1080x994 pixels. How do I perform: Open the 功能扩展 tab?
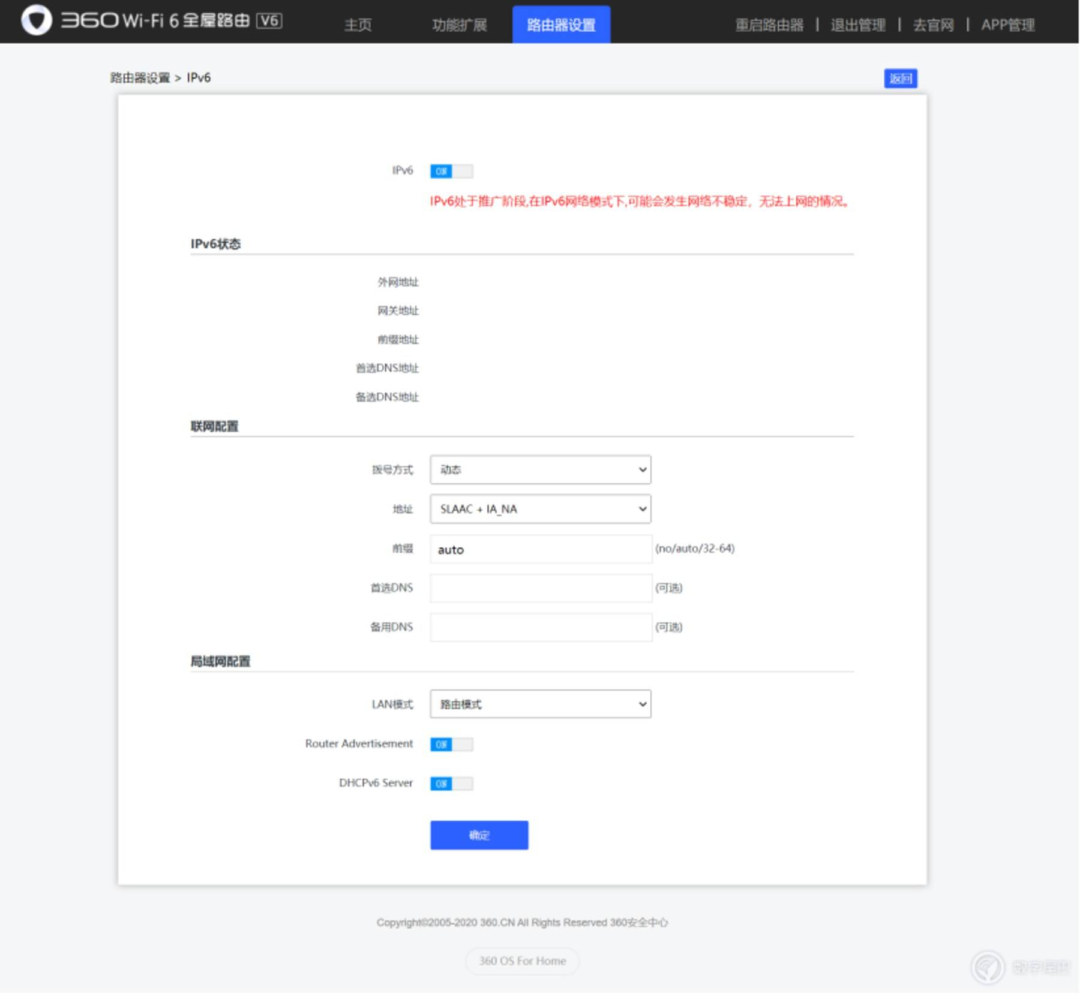click(459, 25)
